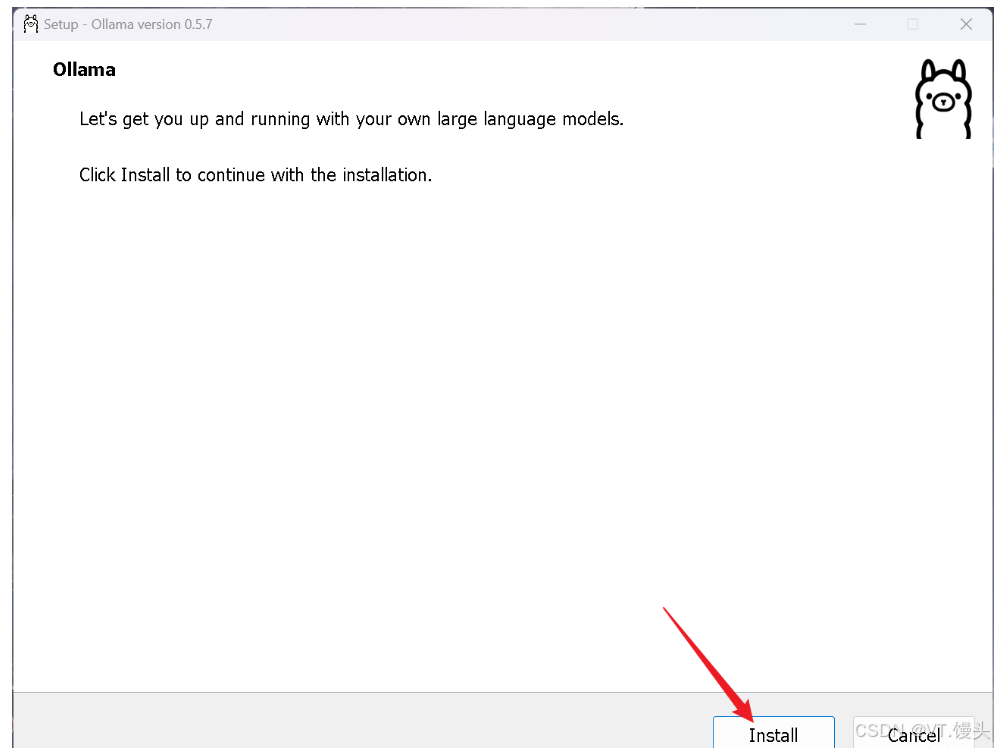This screenshot has width=994, height=748.
Task: Minimize the Ollama Setup window
Action: [860, 24]
